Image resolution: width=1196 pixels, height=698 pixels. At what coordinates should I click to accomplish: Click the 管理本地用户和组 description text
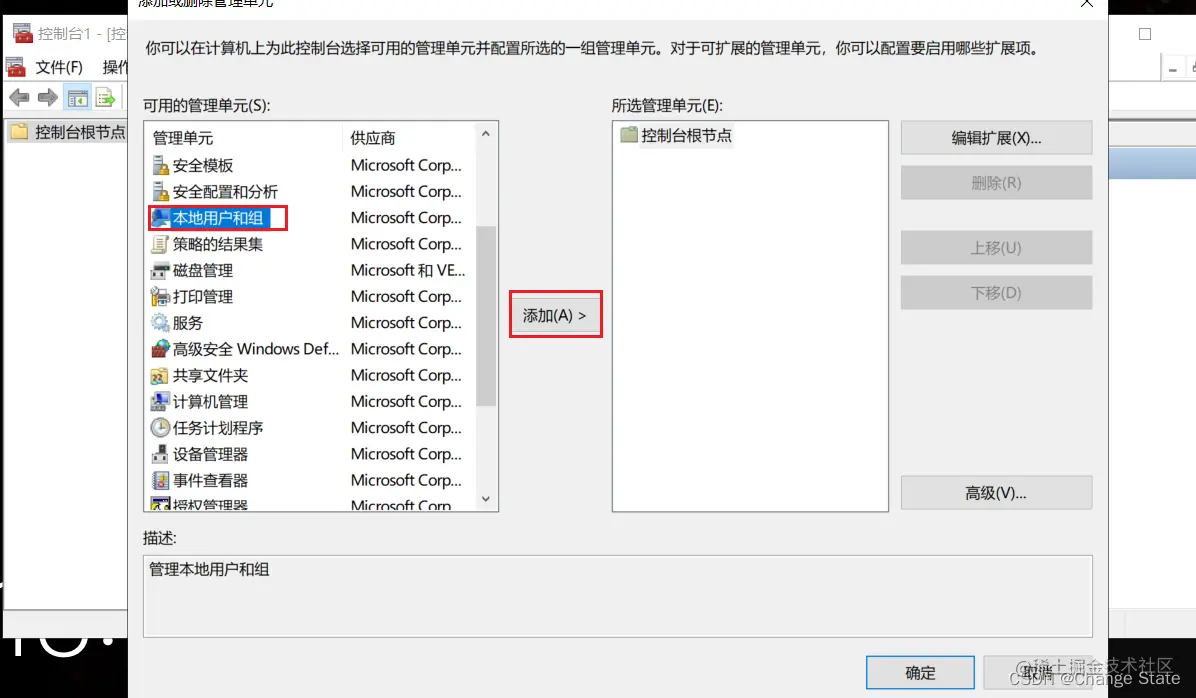click(209, 569)
